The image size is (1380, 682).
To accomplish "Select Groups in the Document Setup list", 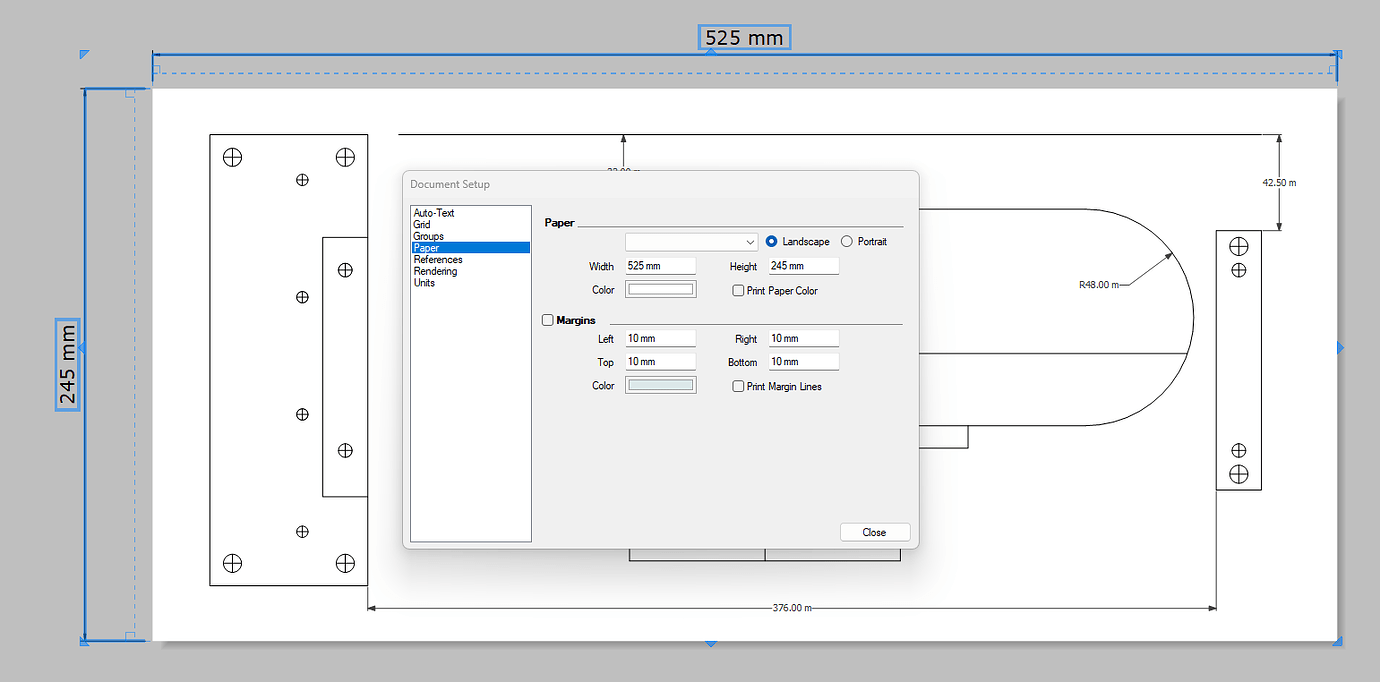I will [428, 236].
